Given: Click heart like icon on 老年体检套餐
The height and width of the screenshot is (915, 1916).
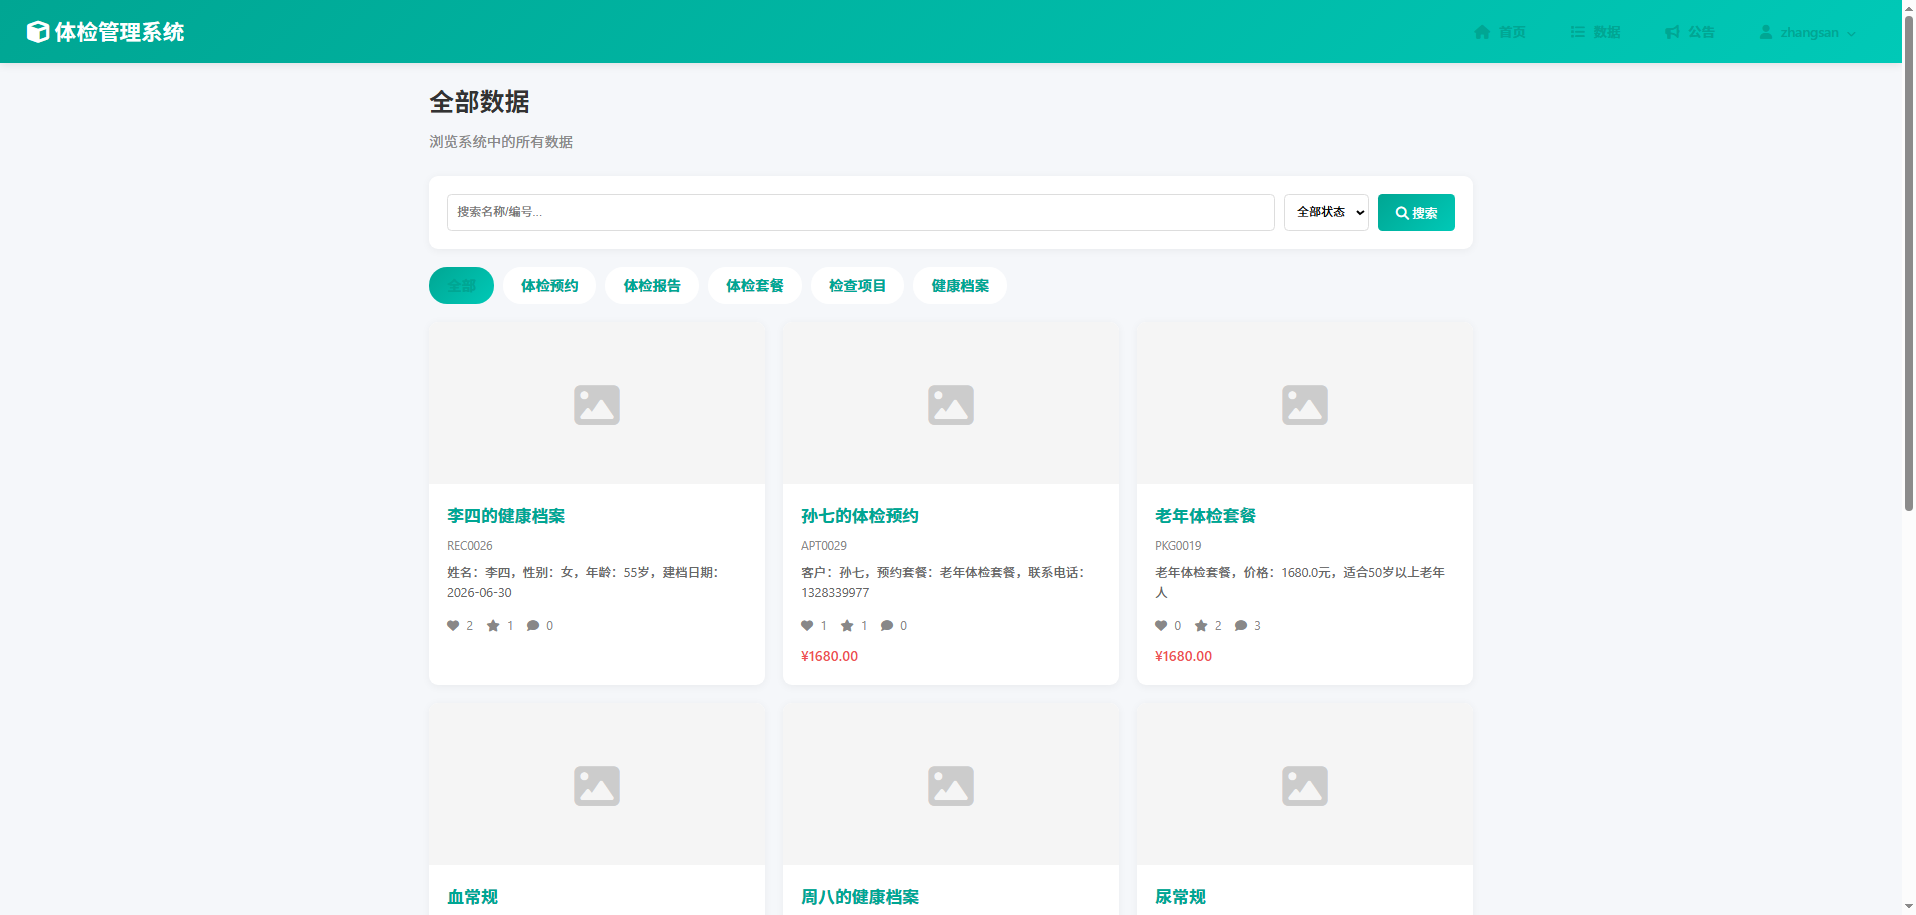Looking at the screenshot, I should pos(1161,626).
